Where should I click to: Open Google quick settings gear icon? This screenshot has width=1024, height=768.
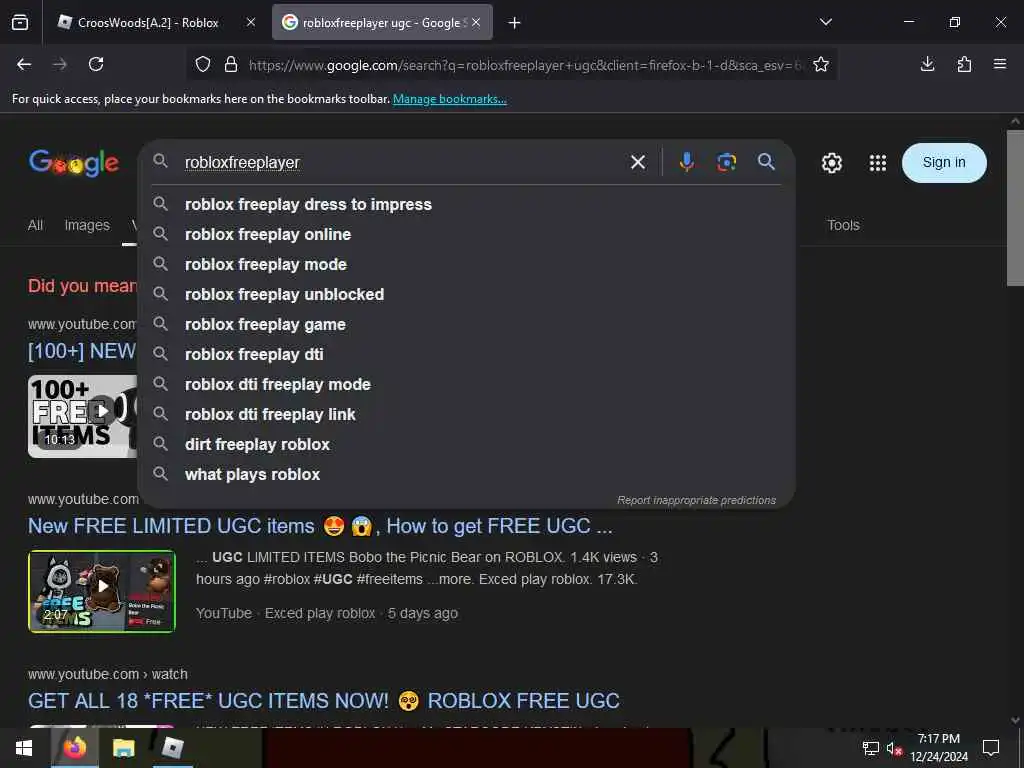pyautogui.click(x=831, y=163)
